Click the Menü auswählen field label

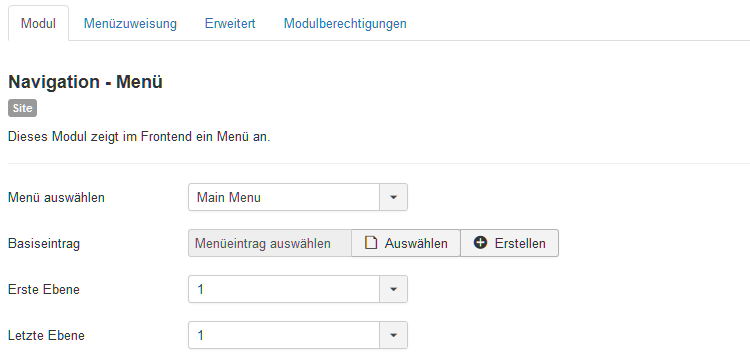(56, 197)
